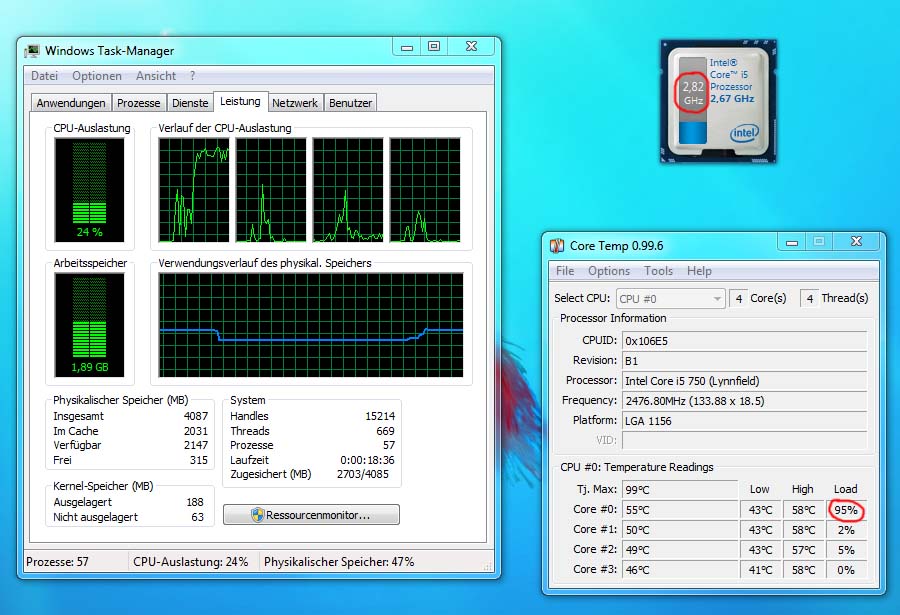Open the File menu in Core Temp

(565, 270)
